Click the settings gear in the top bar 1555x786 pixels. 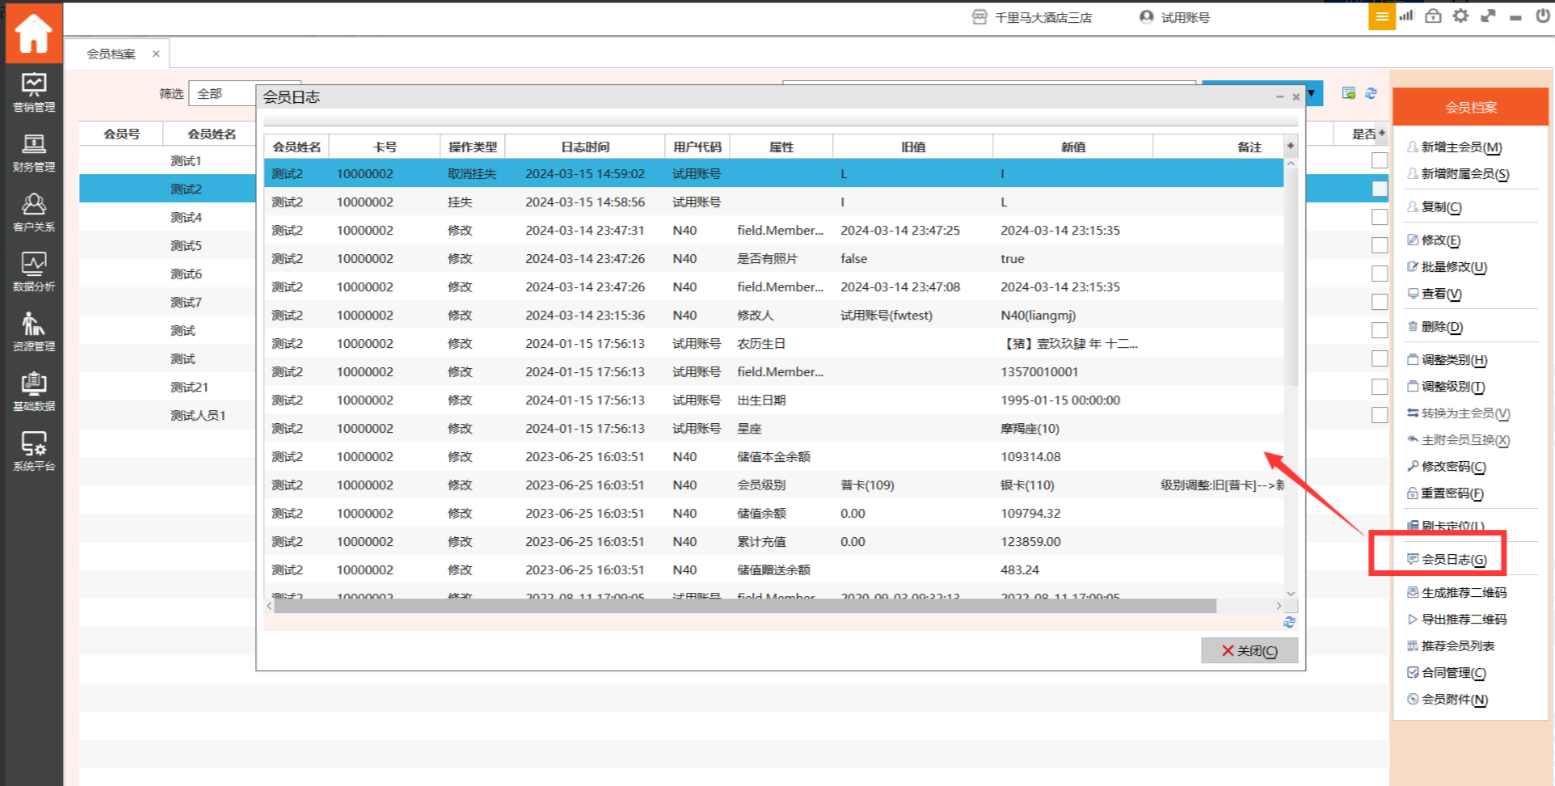[1461, 16]
